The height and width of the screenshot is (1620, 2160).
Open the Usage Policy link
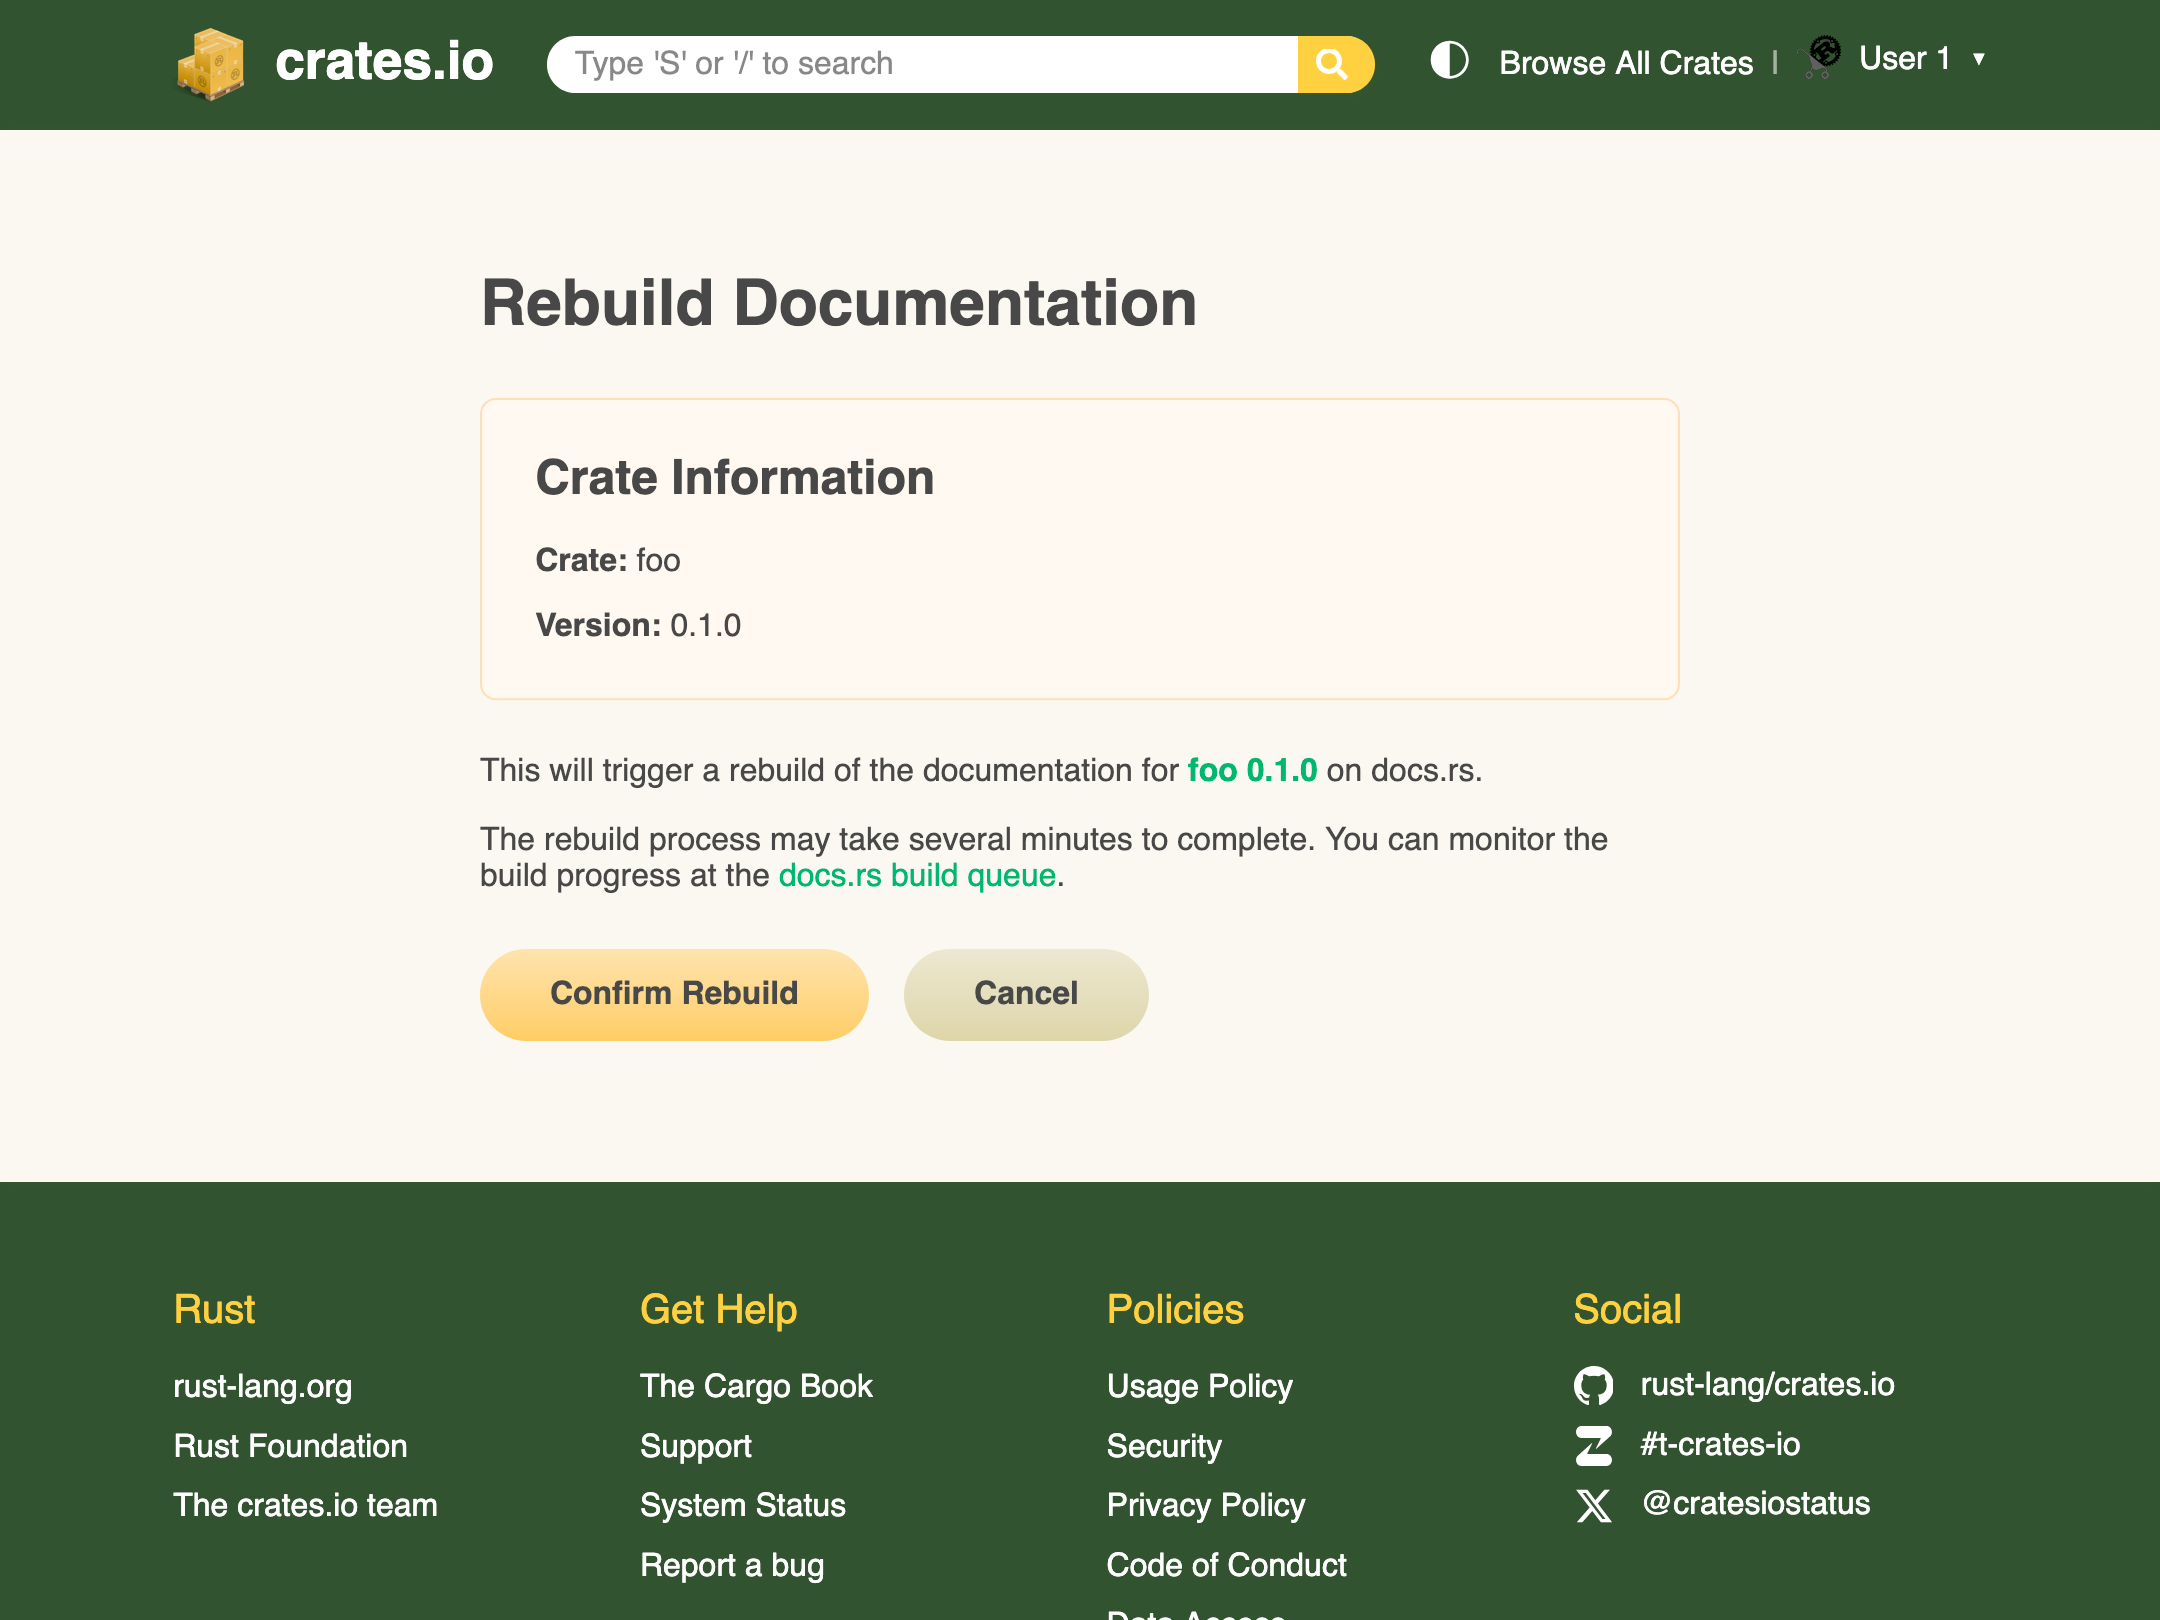point(1199,1386)
